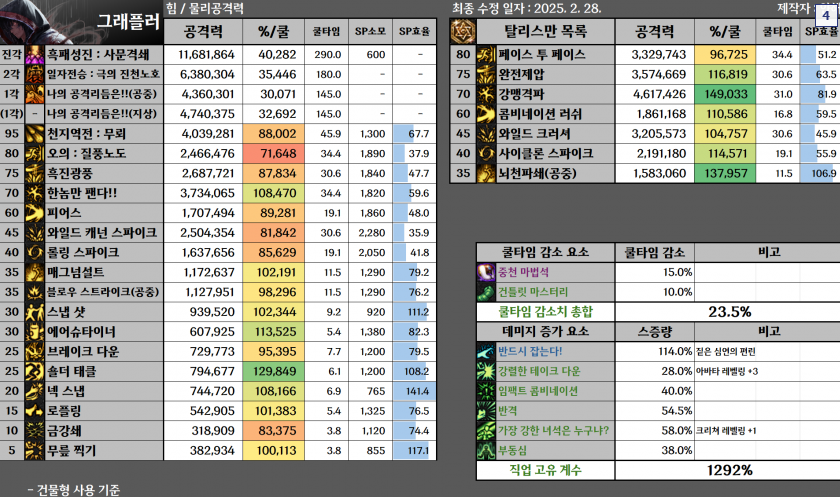Click the 사이클론 스파이크 talisman icon
840x497 pixels.
coord(487,153)
